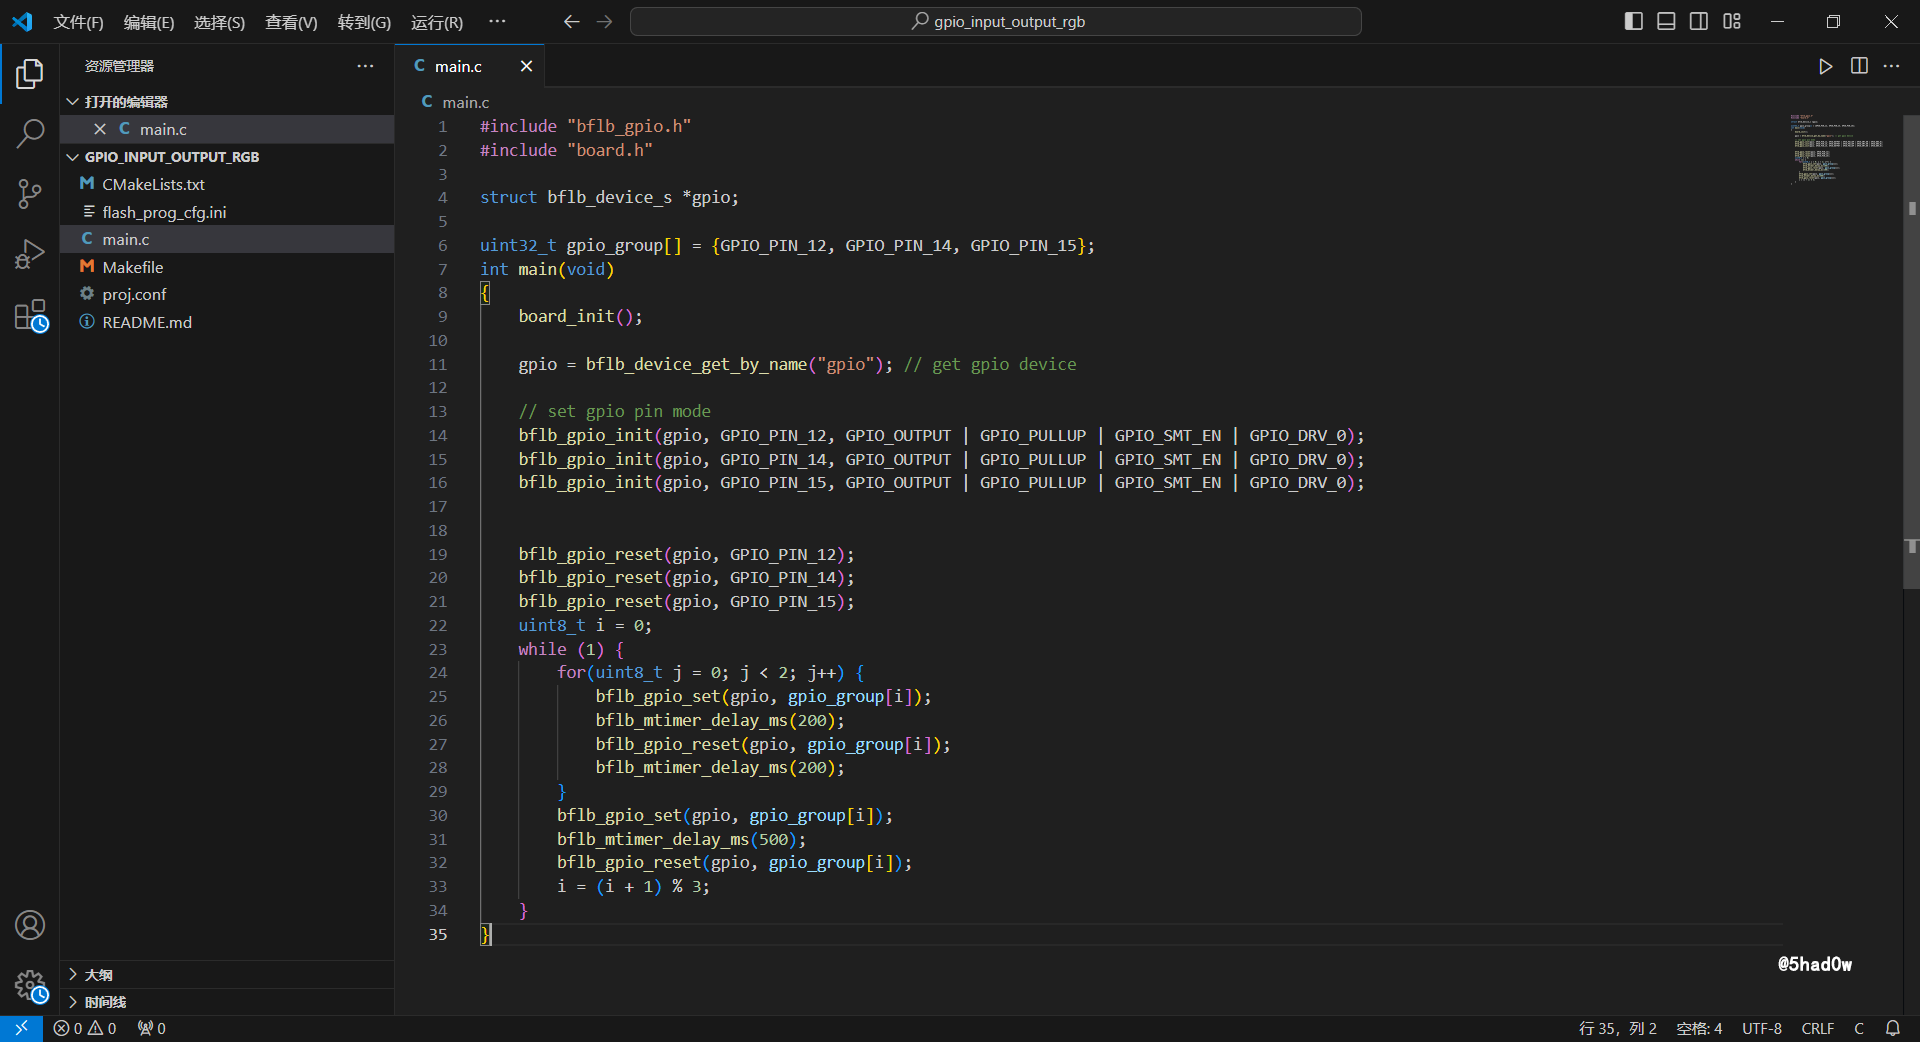Screen dimensions: 1920x1042
Task: Change line ending via CRLF indicator
Action: coord(1817,1028)
